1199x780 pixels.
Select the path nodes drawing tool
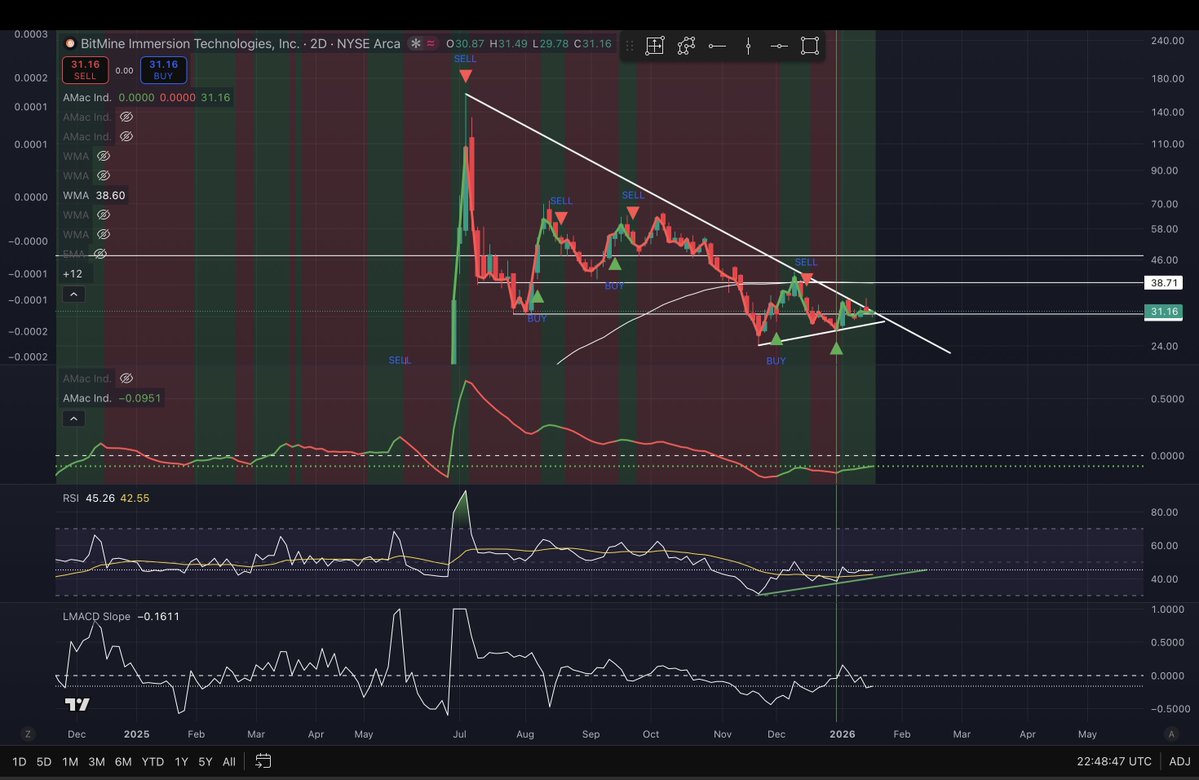(x=686, y=46)
